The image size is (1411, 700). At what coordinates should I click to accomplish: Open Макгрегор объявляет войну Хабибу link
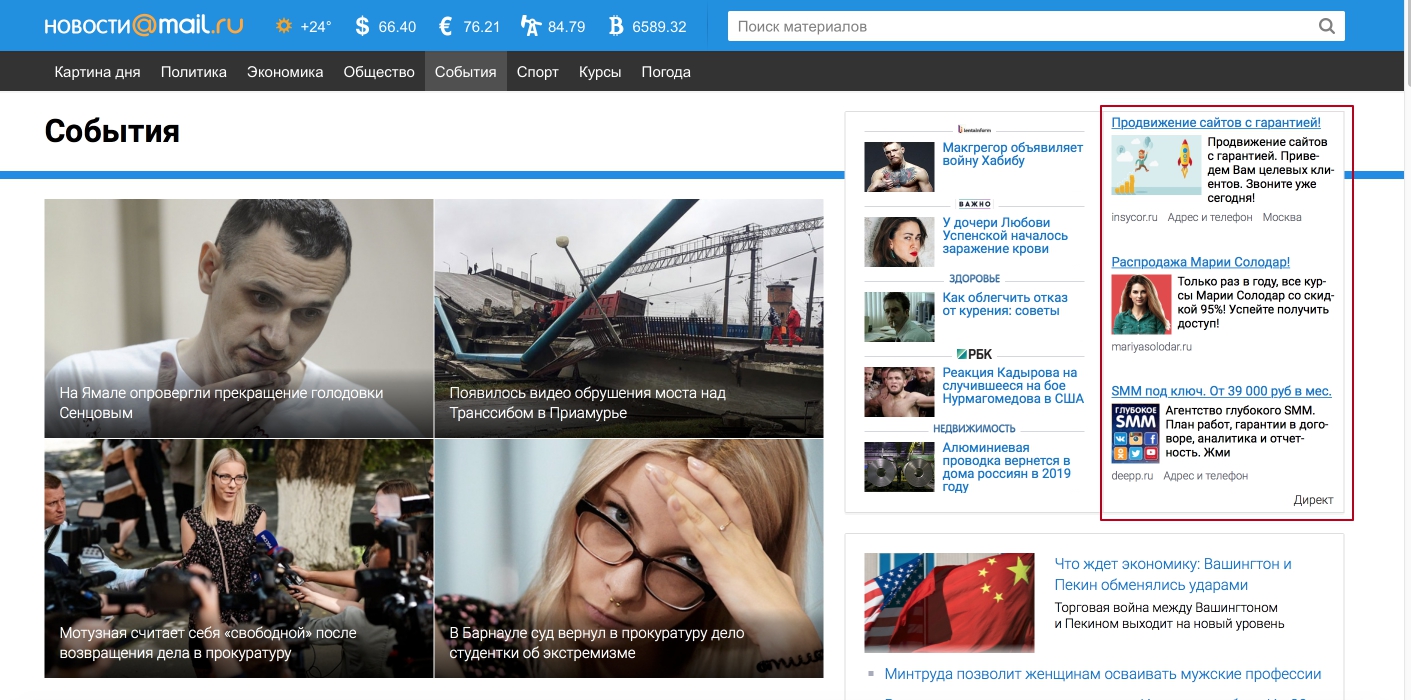point(1012,154)
